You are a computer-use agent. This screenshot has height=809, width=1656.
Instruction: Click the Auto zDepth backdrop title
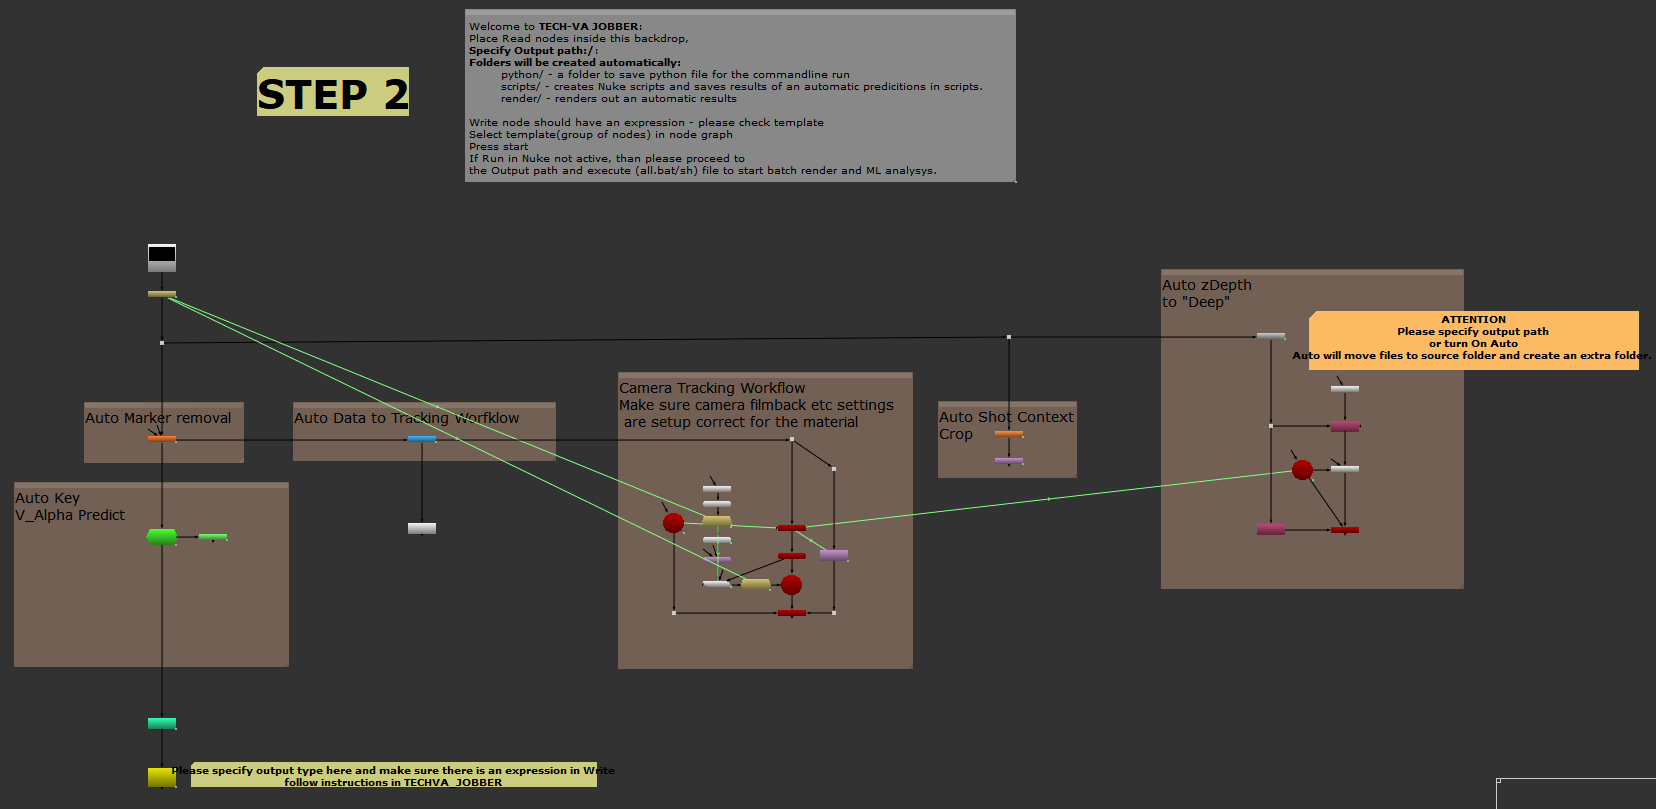point(1207,285)
